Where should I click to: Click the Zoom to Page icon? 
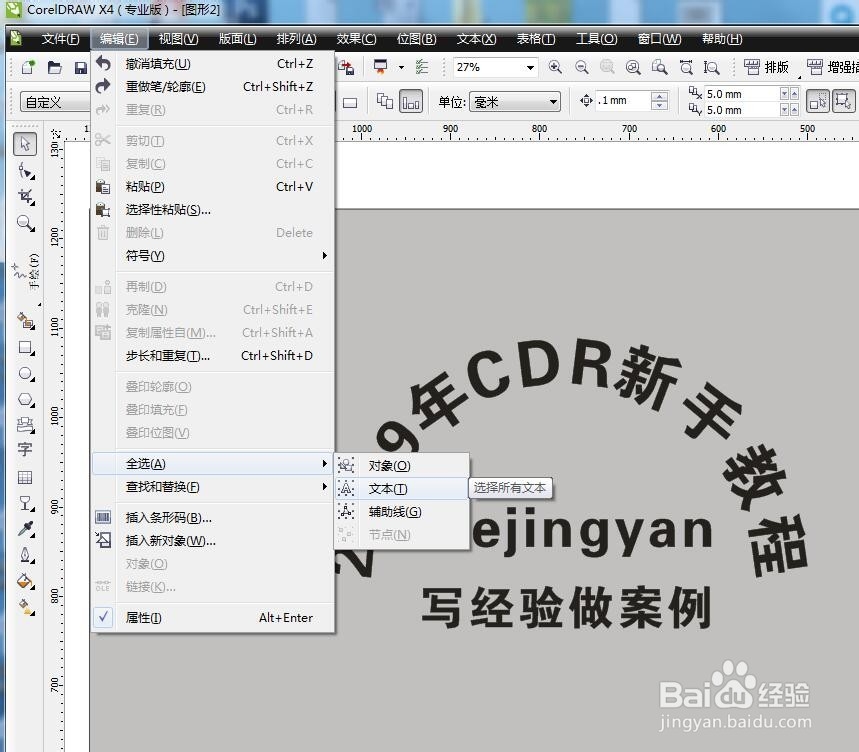click(659, 67)
